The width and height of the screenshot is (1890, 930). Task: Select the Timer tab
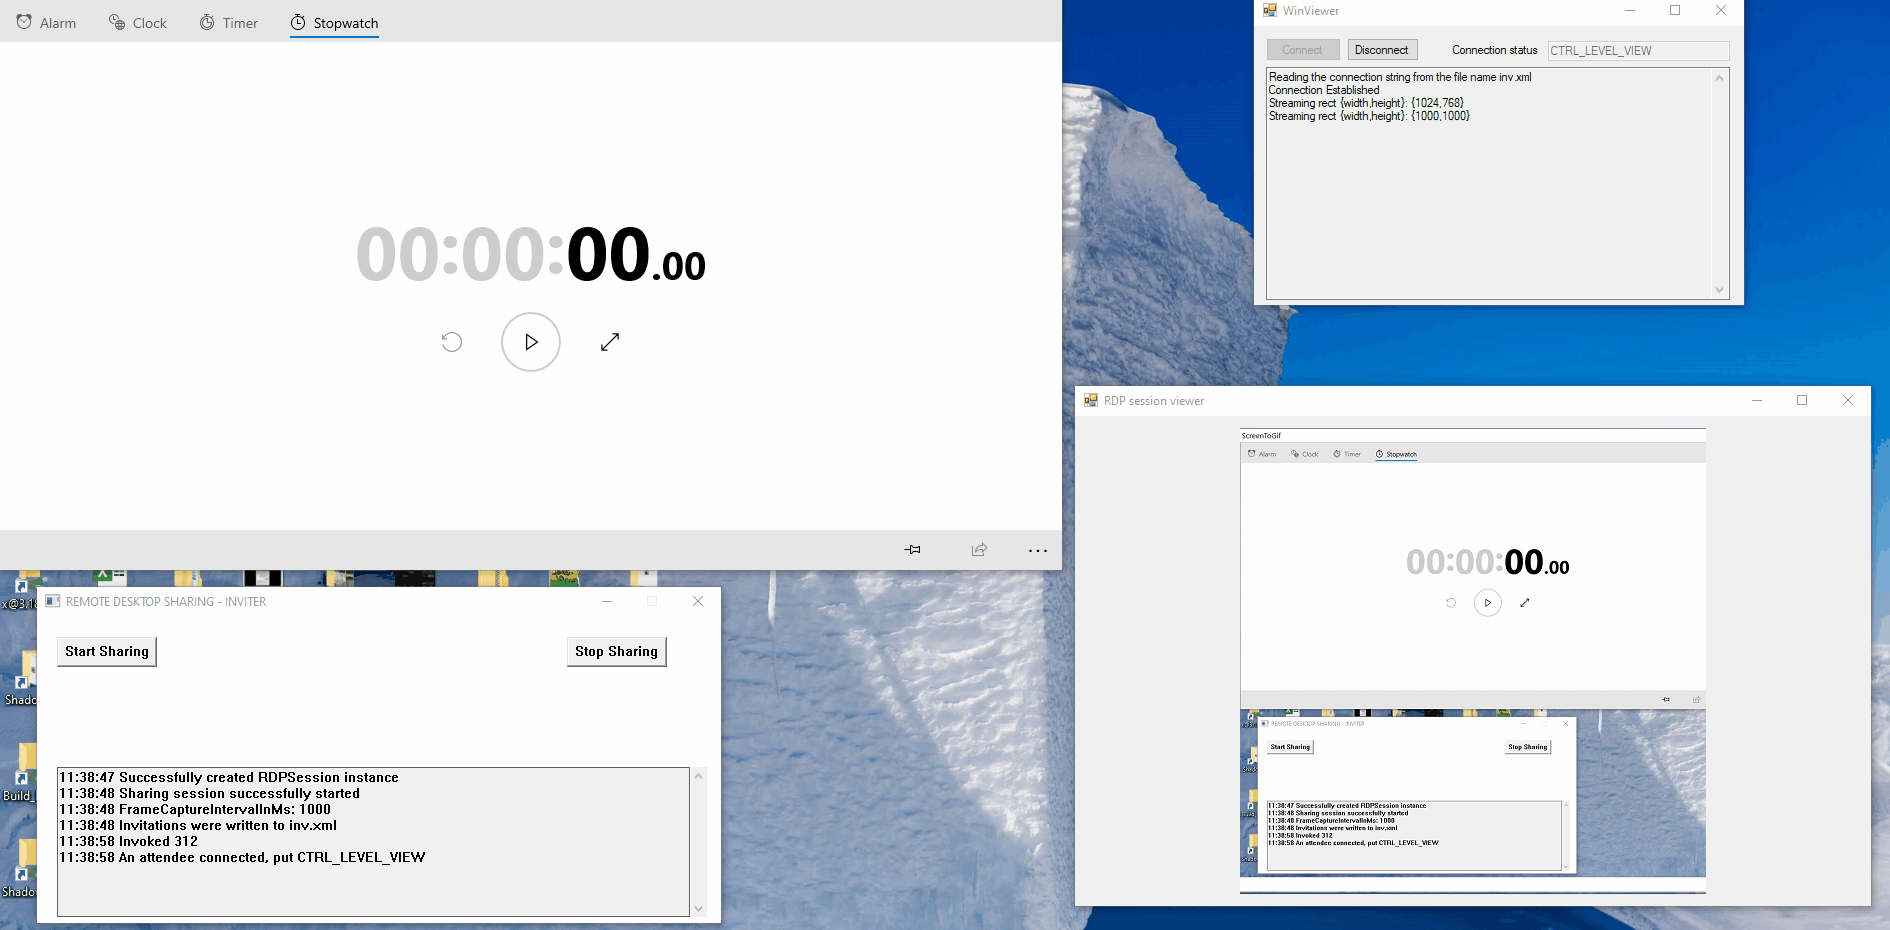click(x=228, y=22)
